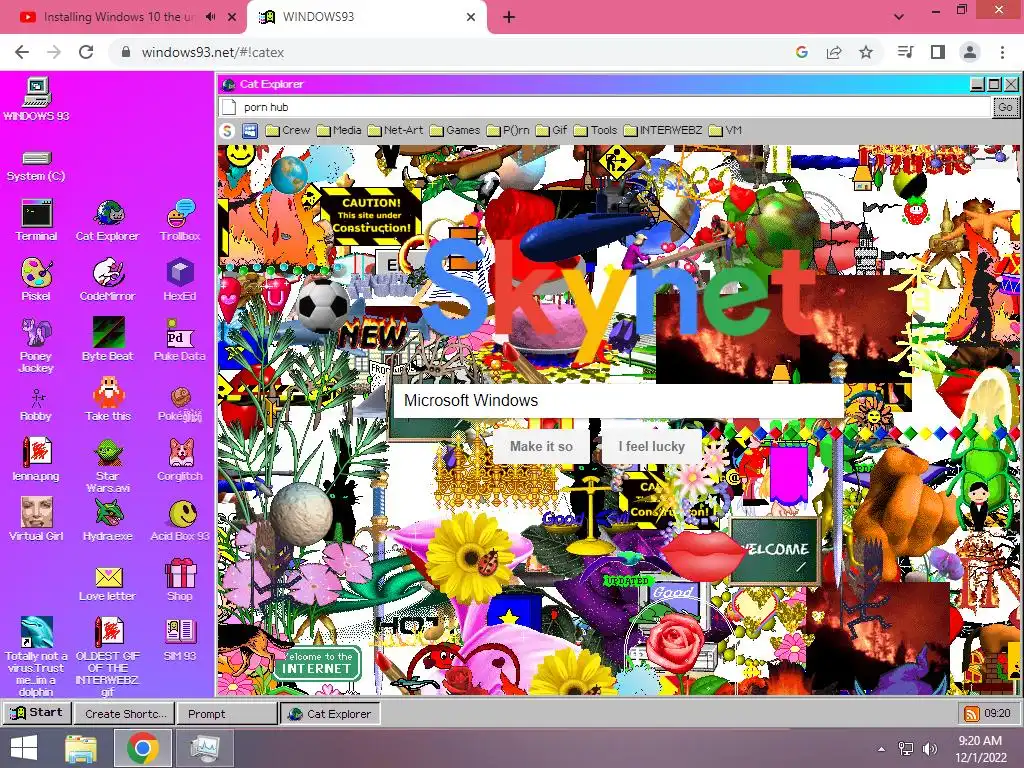1024x768 pixels.
Task: Open File Explorer from the host taskbar
Action: [x=81, y=748]
